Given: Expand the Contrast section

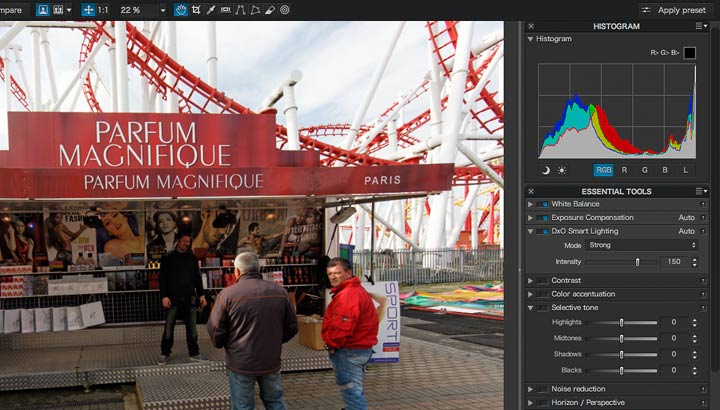Looking at the screenshot, I should pyautogui.click(x=530, y=281).
